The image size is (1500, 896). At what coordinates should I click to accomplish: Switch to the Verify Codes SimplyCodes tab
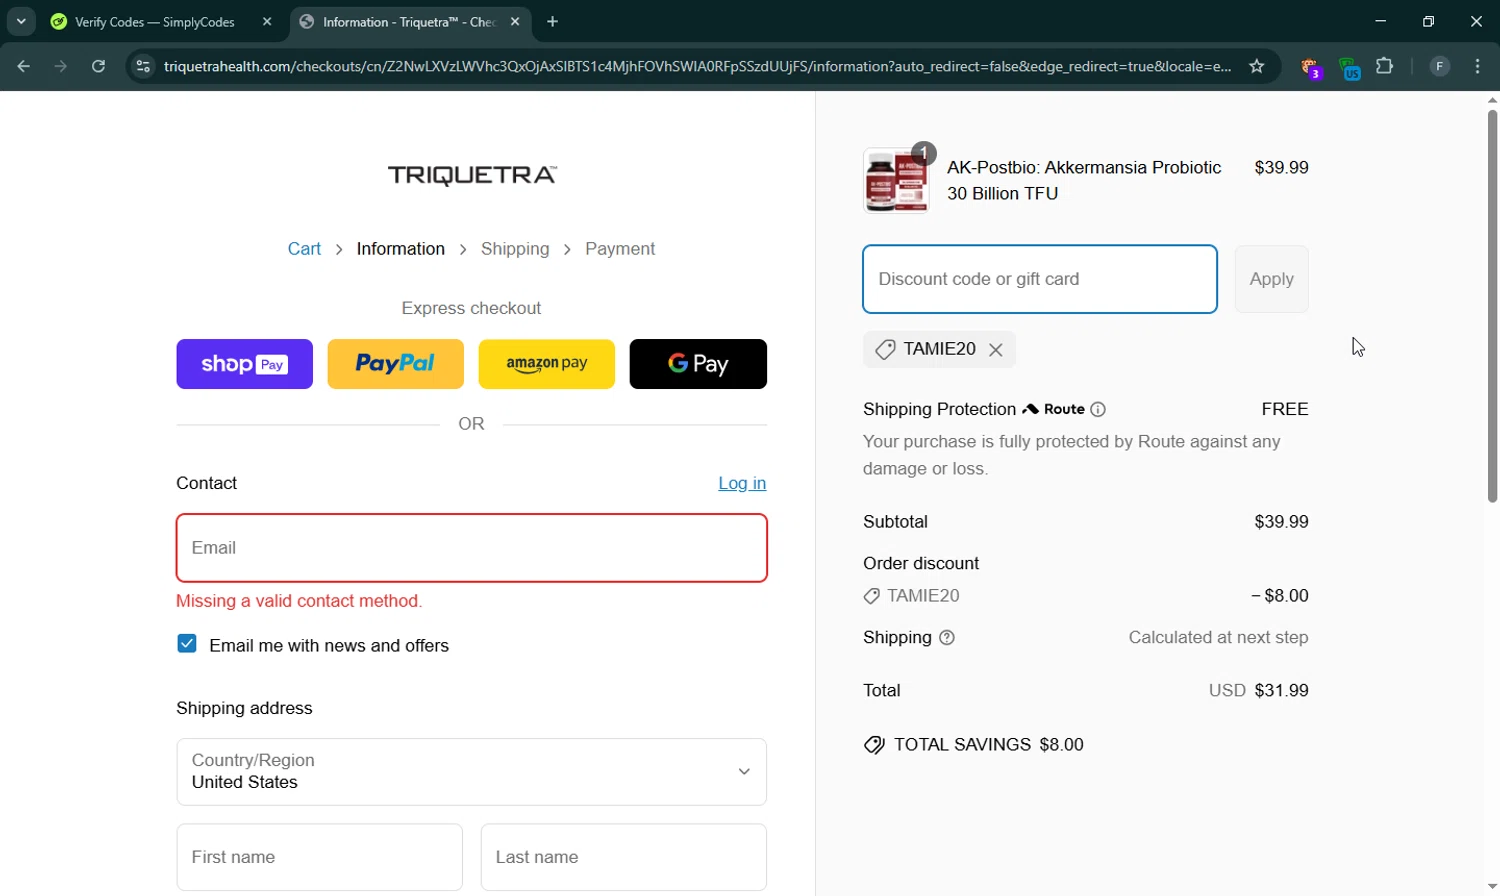tap(155, 21)
